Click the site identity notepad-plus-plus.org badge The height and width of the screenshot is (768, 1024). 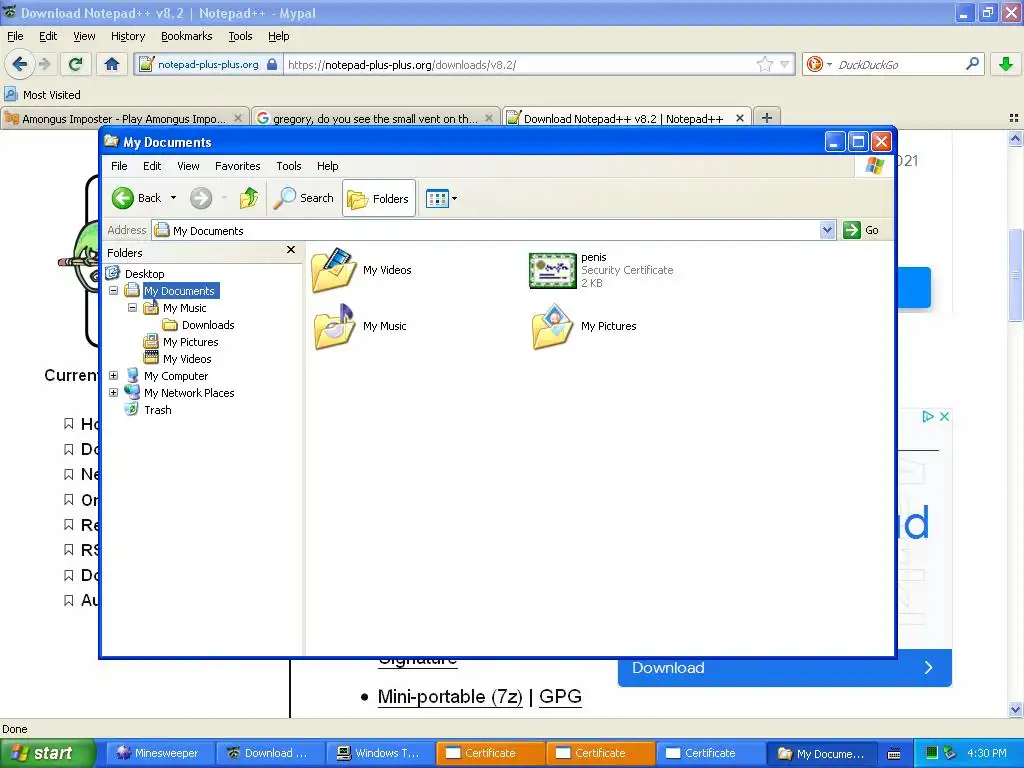point(208,65)
